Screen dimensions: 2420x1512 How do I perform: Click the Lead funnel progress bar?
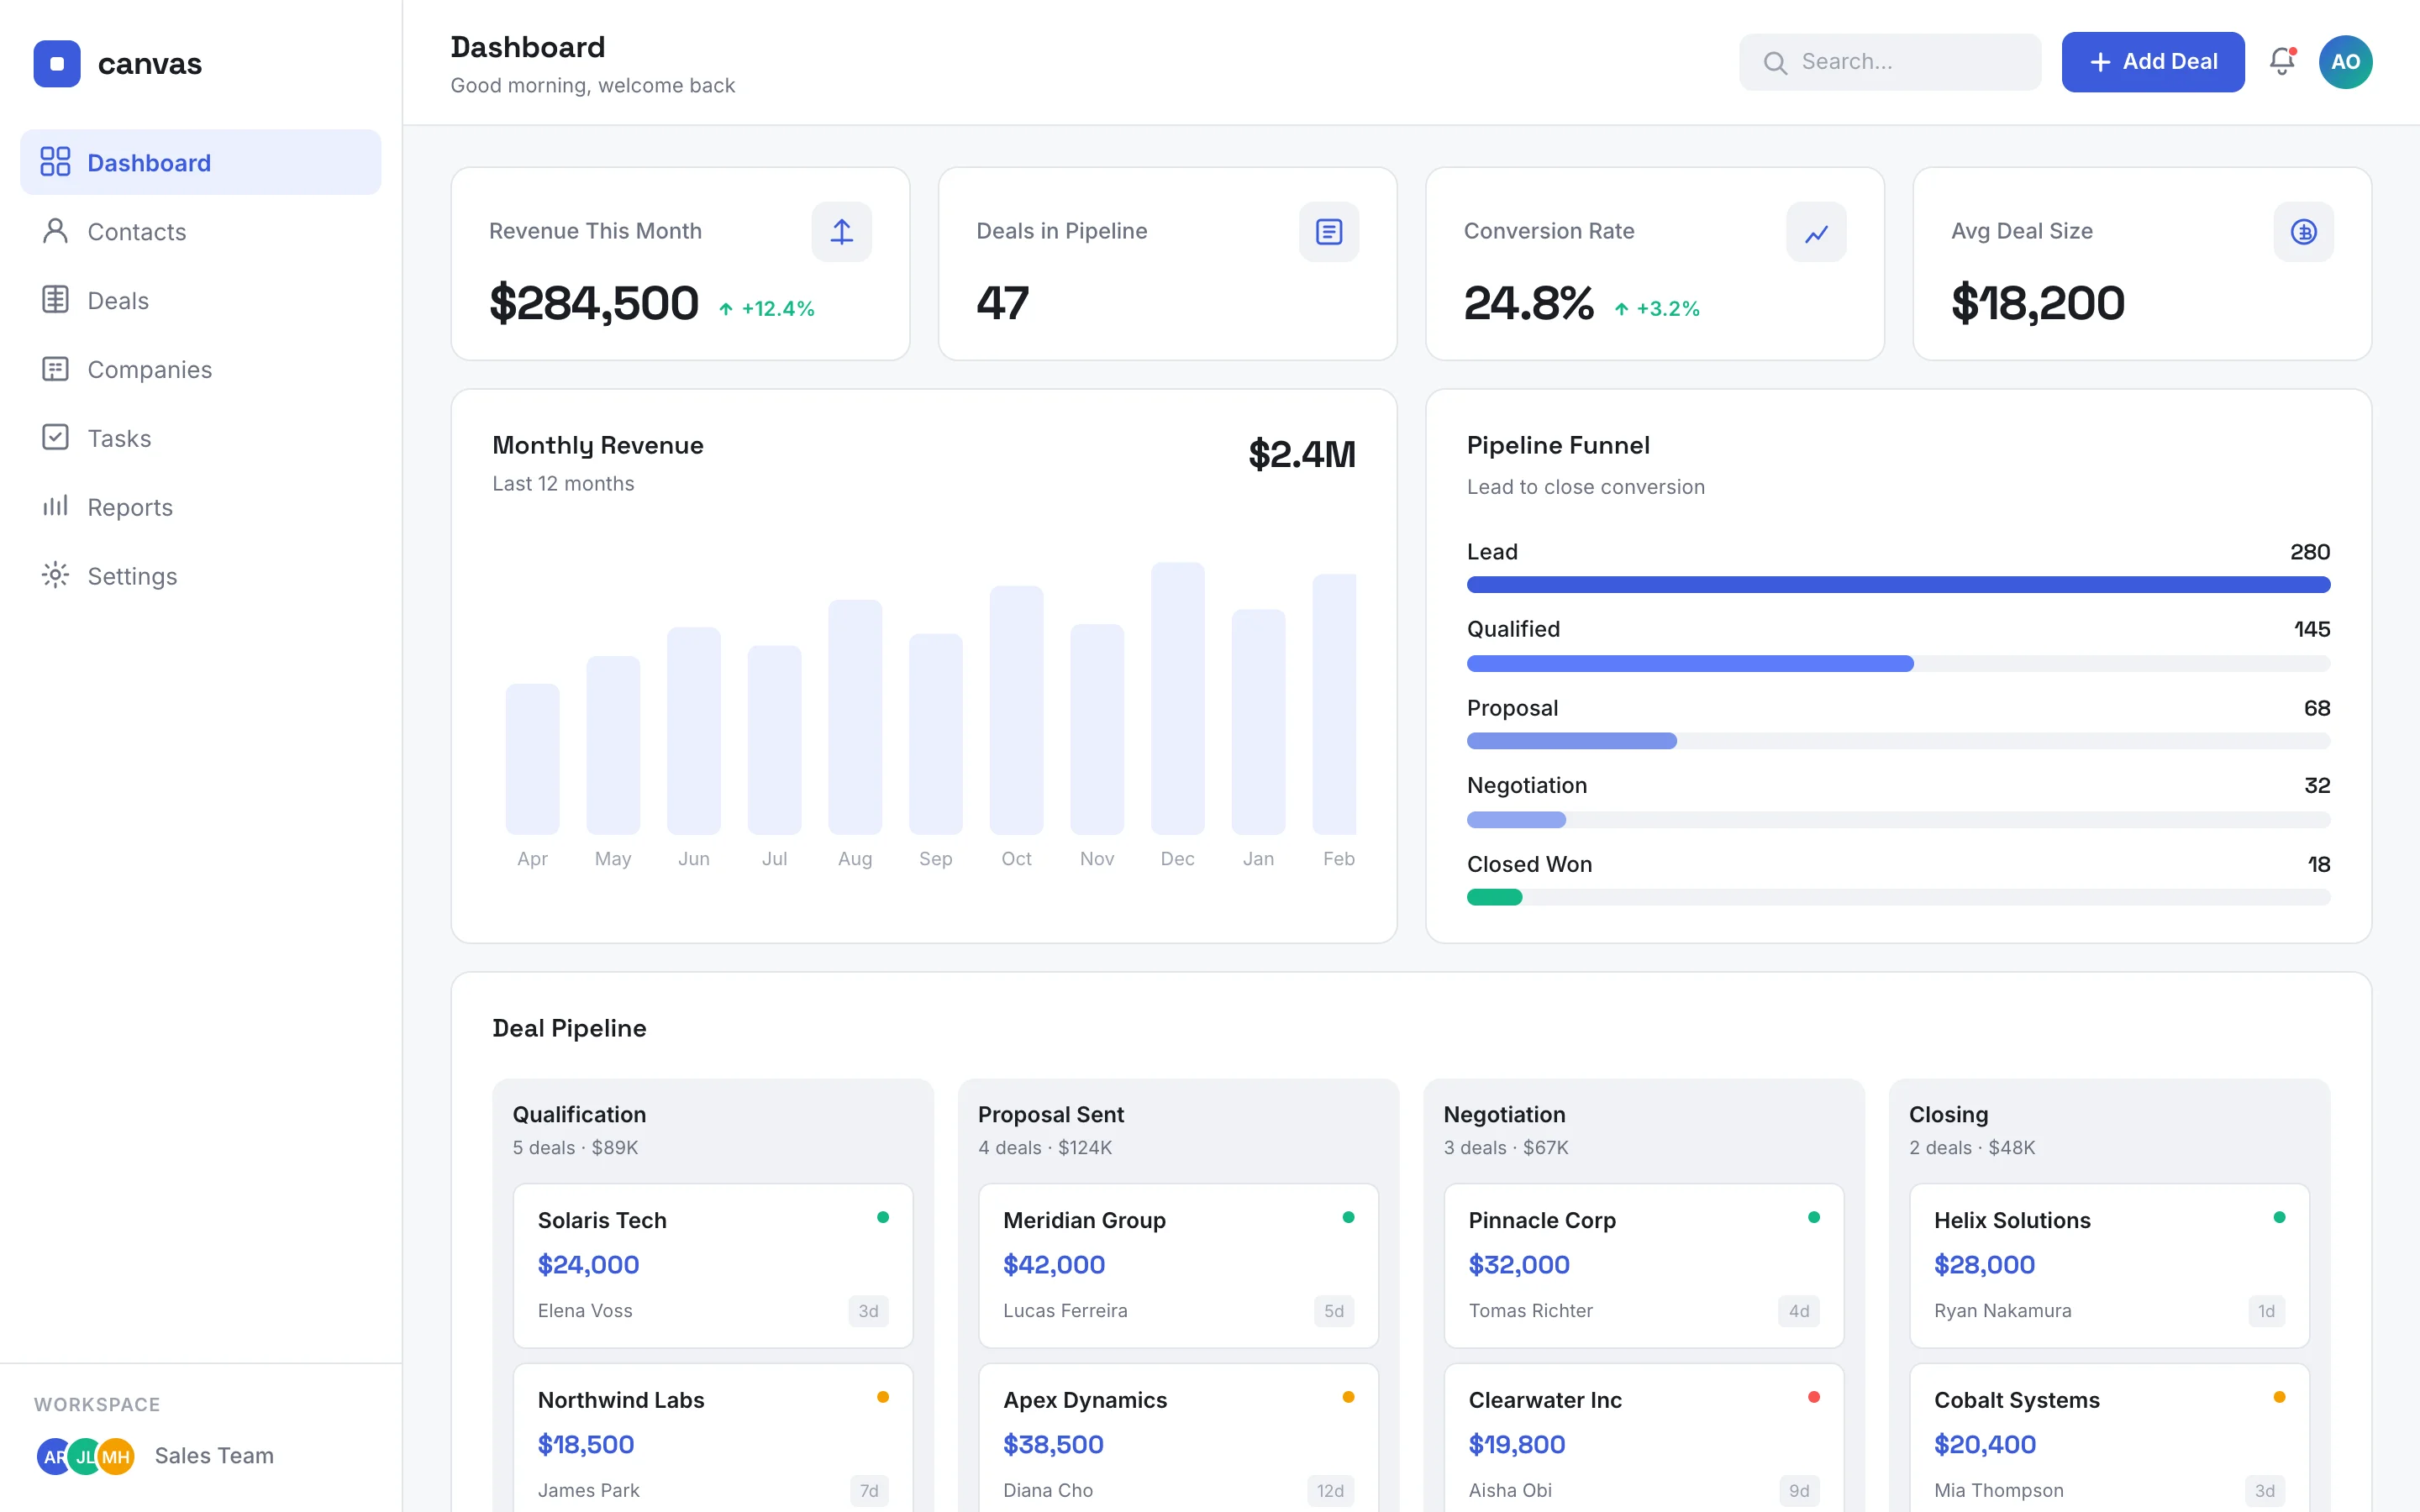1898,585
